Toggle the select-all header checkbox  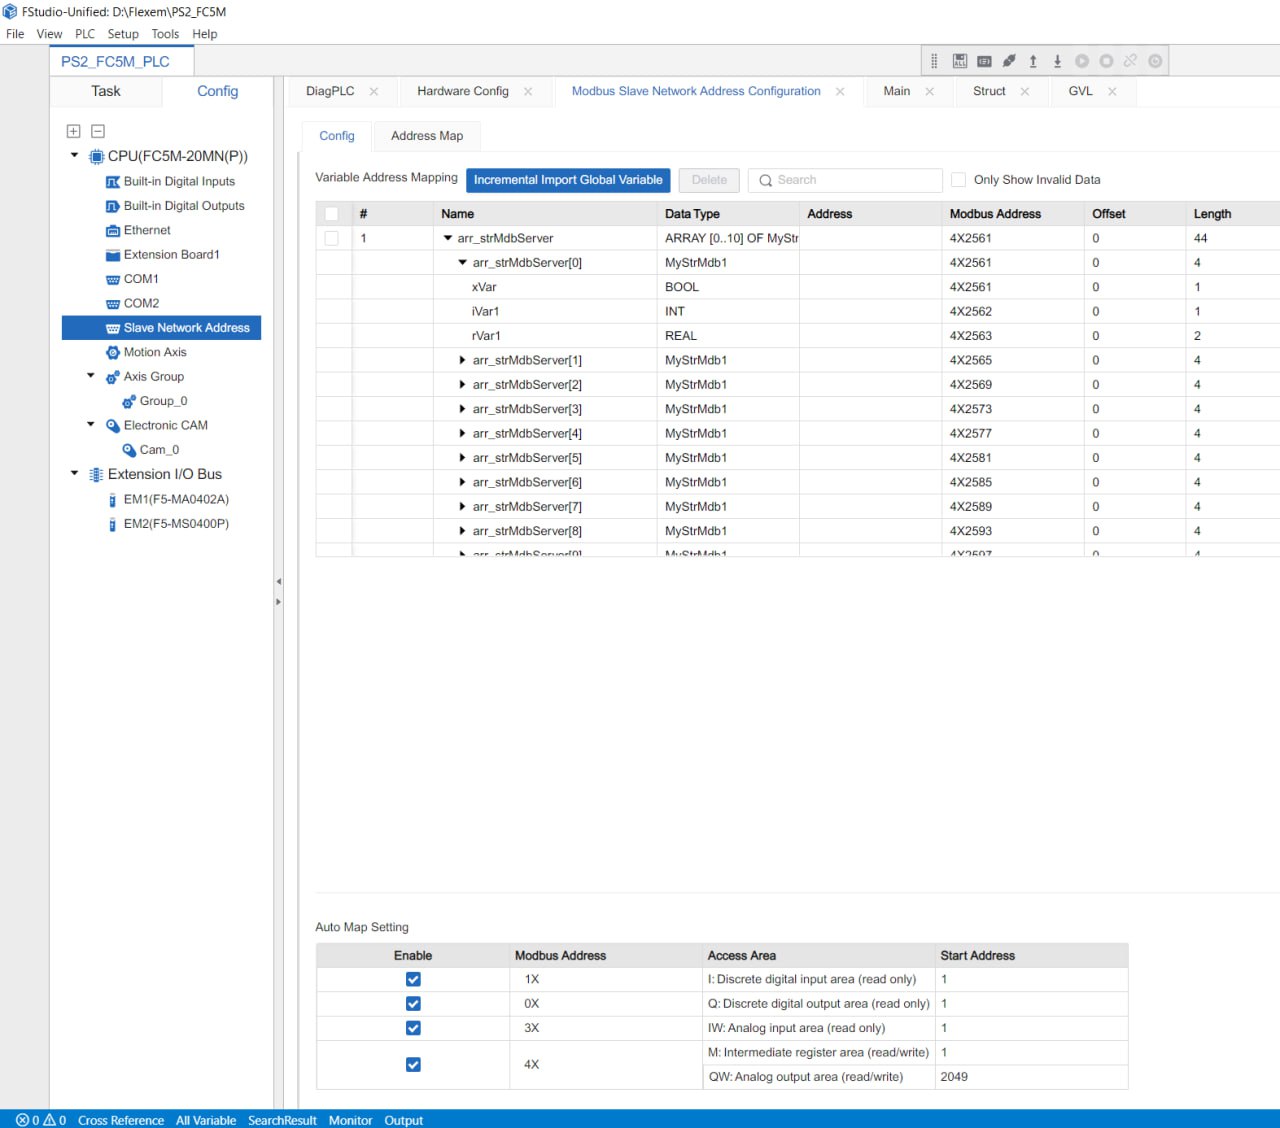[332, 214]
